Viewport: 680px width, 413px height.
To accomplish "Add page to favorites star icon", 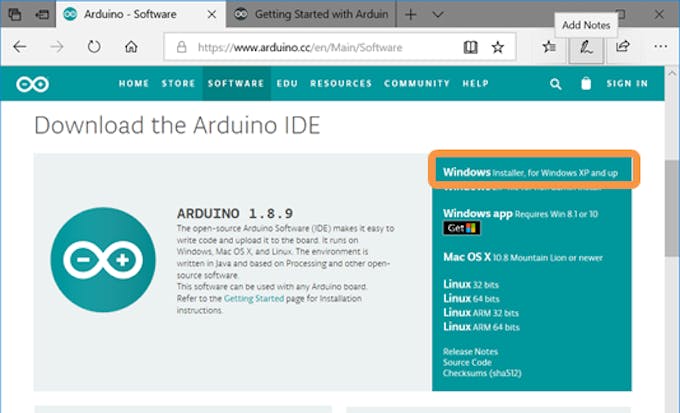I will point(497,47).
